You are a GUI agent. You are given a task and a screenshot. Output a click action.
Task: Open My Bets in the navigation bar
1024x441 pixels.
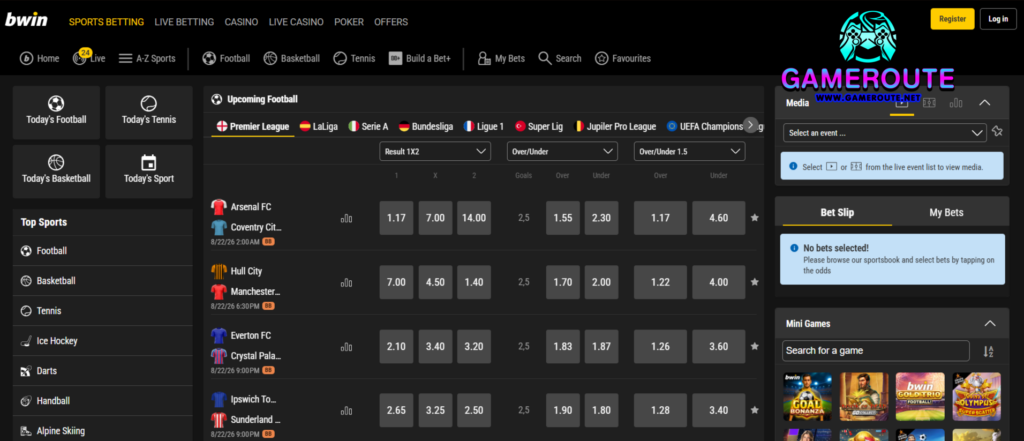coord(501,58)
